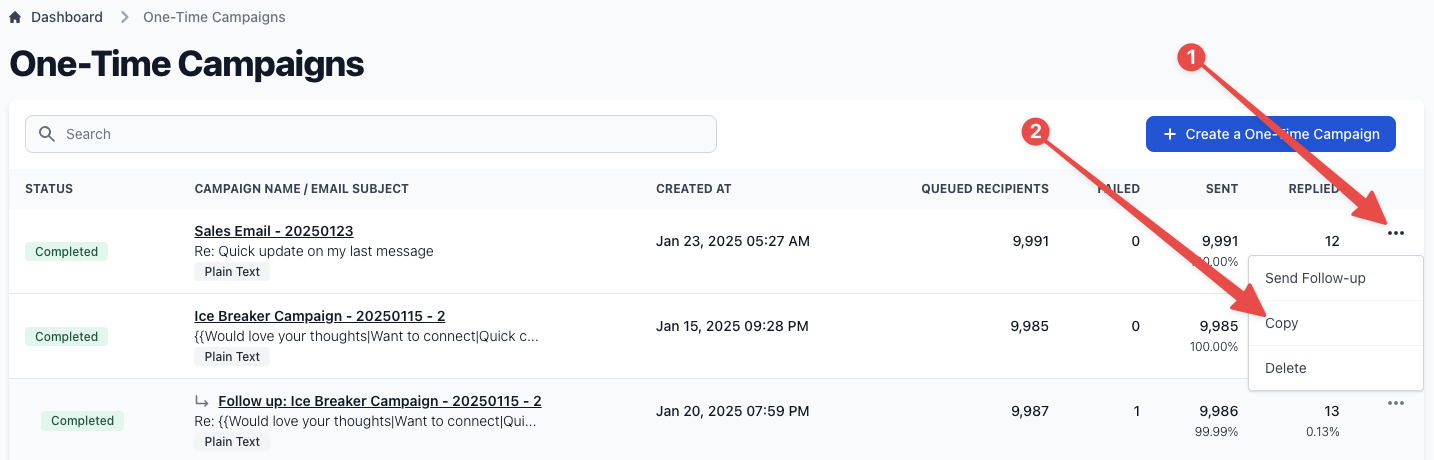
Task: Open the Follow up: Ice Breaker Campaign link
Action: pos(380,401)
